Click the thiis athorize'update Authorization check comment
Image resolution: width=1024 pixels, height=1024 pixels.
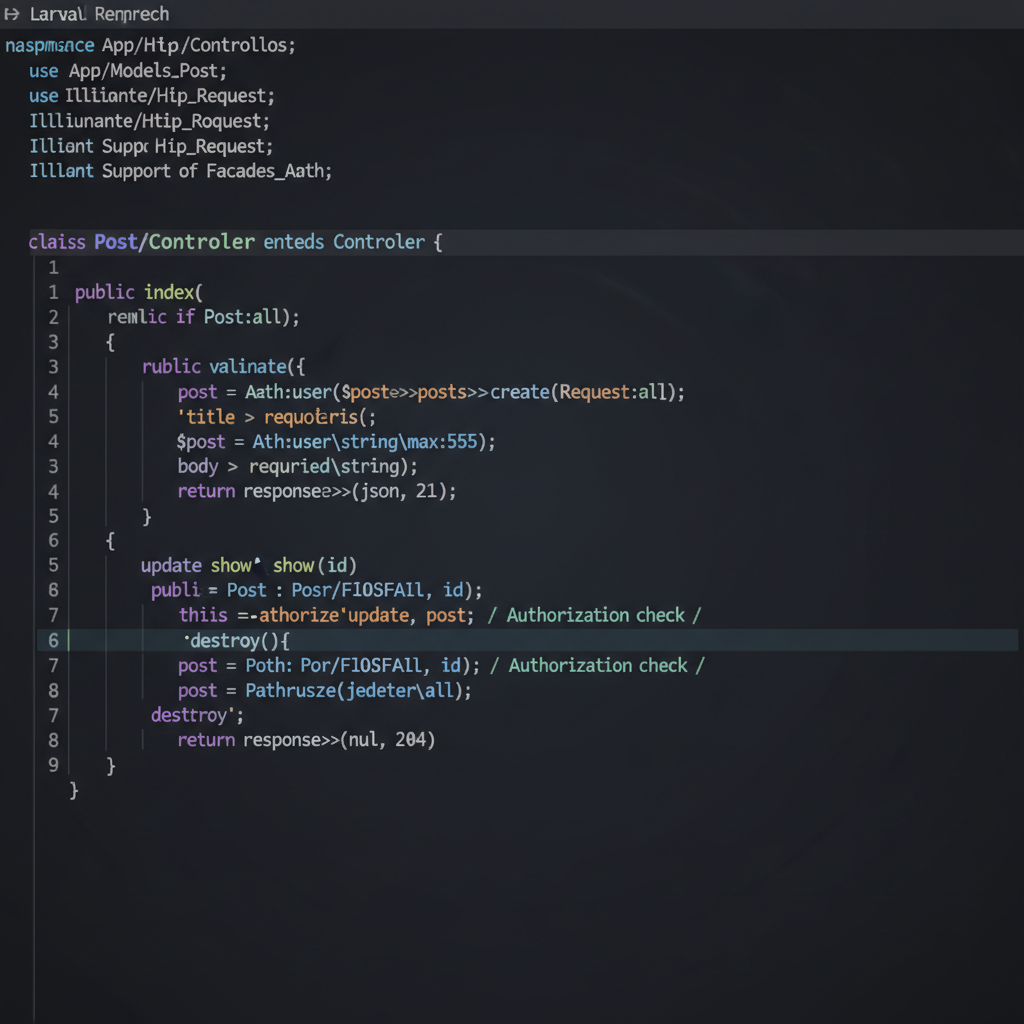click(x=594, y=615)
